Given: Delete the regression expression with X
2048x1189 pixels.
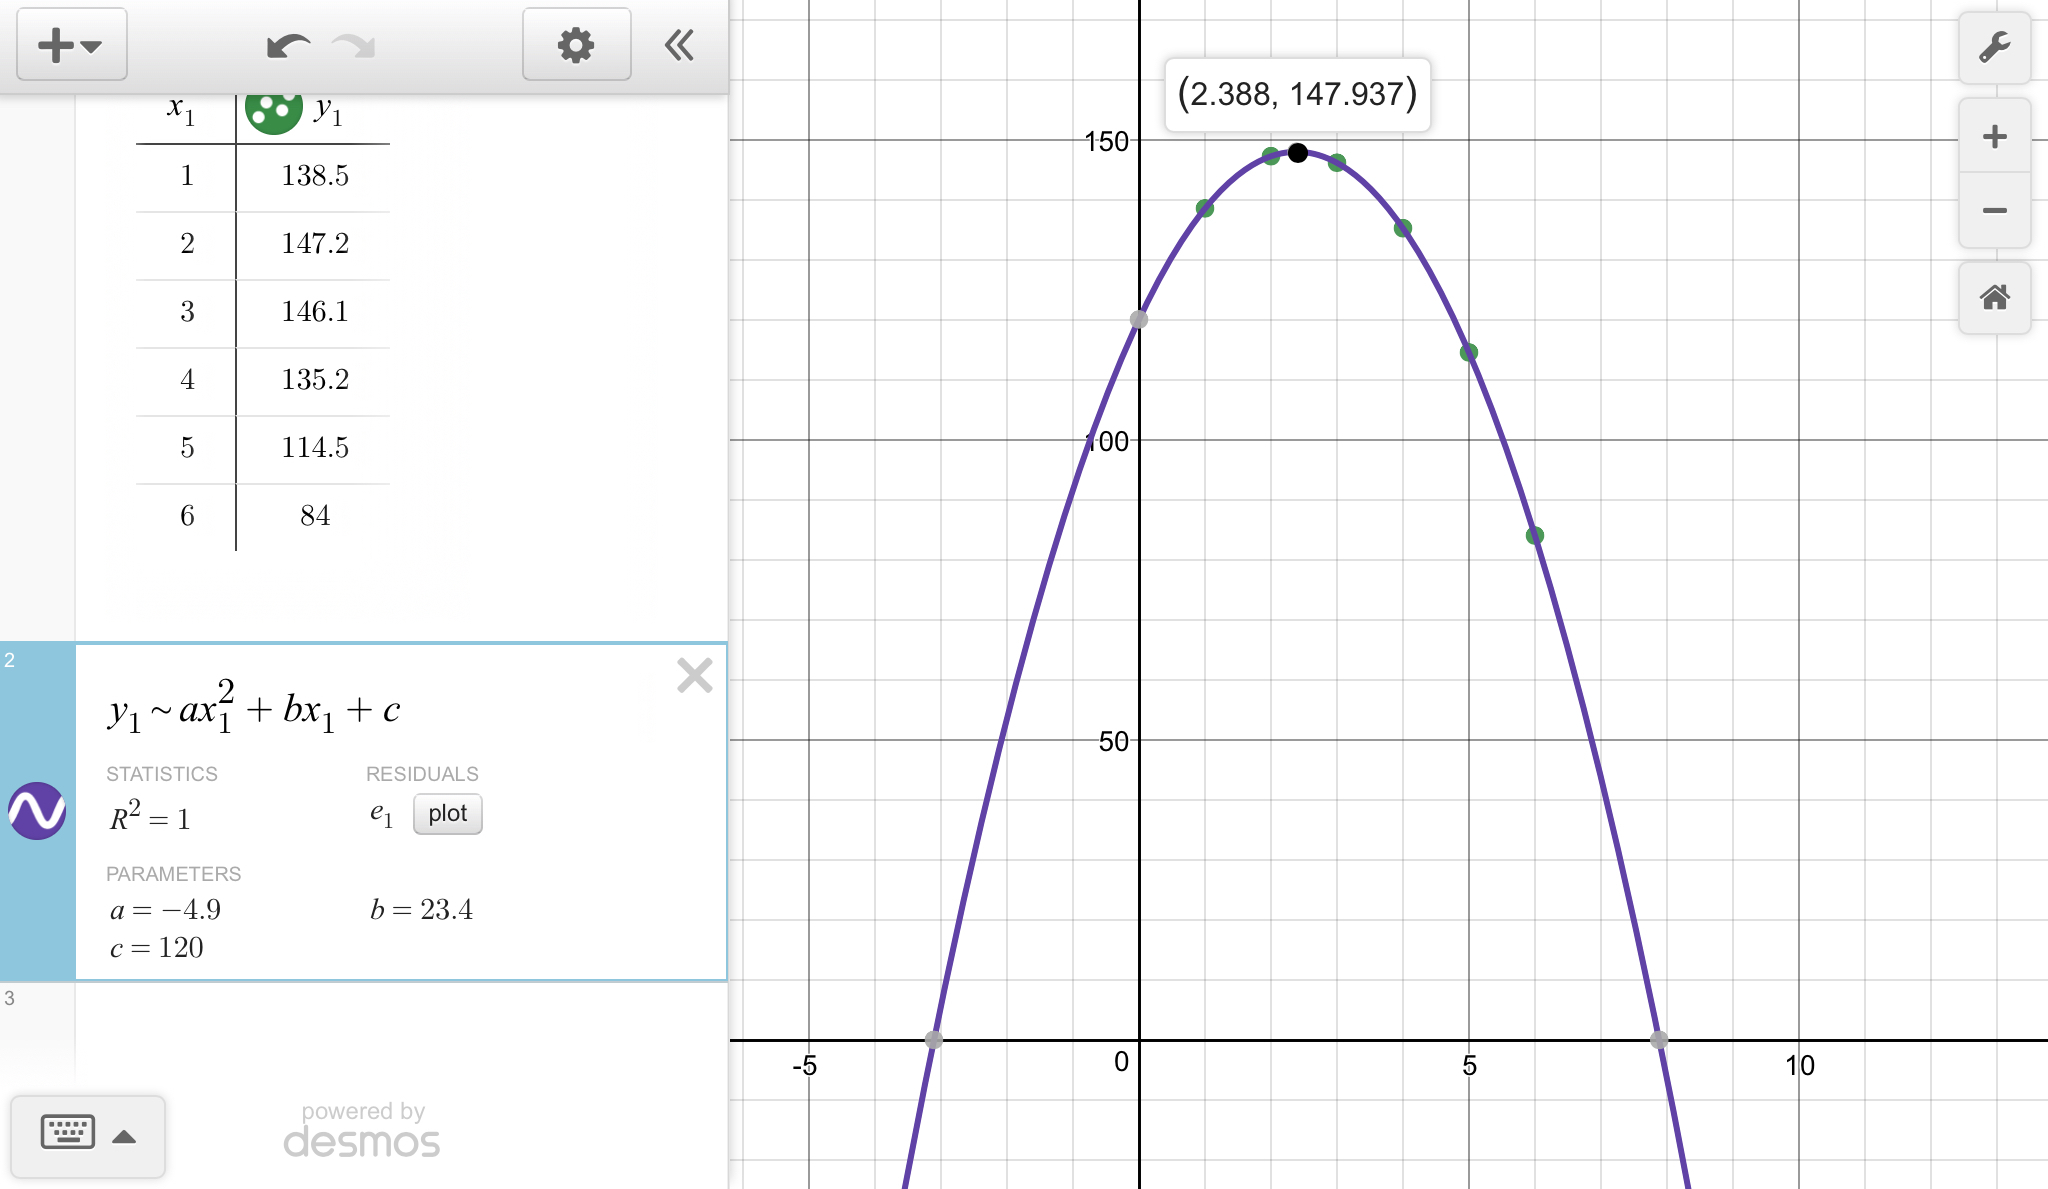Looking at the screenshot, I should pyautogui.click(x=694, y=676).
